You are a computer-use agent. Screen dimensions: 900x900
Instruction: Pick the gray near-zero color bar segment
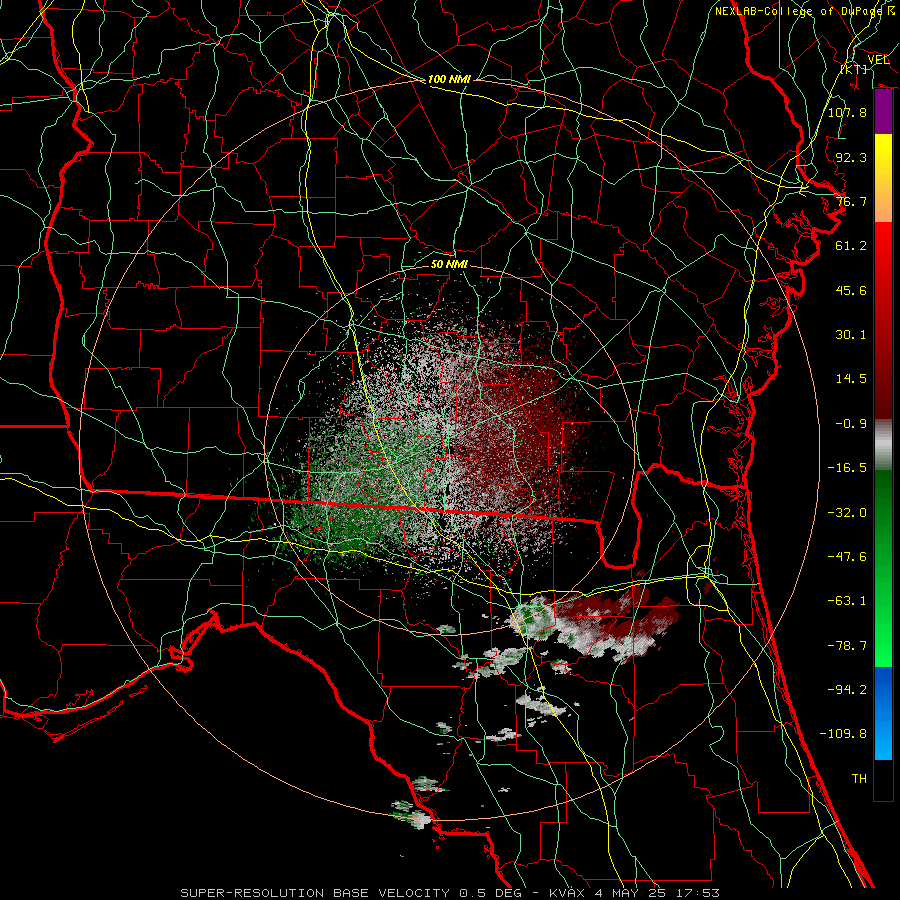(883, 443)
